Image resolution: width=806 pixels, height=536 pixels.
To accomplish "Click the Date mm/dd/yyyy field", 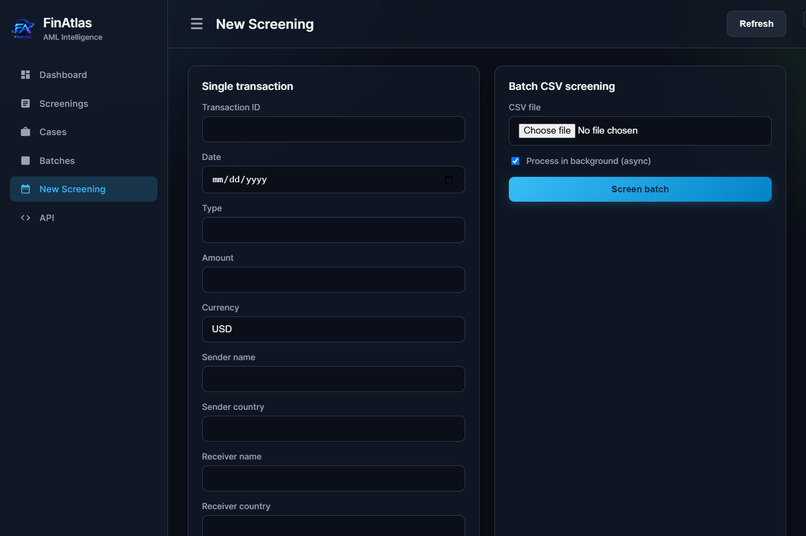I will click(333, 179).
